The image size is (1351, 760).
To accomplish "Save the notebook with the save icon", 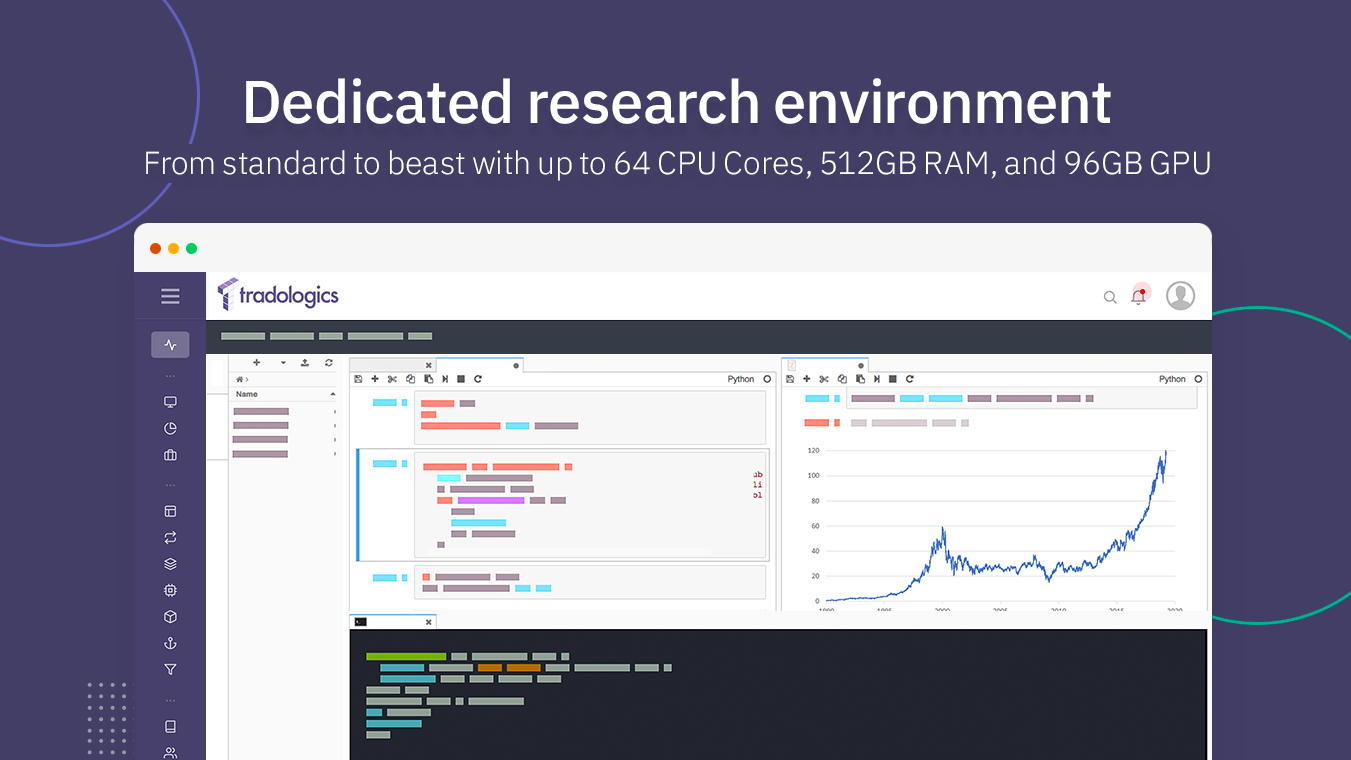I will (x=357, y=379).
